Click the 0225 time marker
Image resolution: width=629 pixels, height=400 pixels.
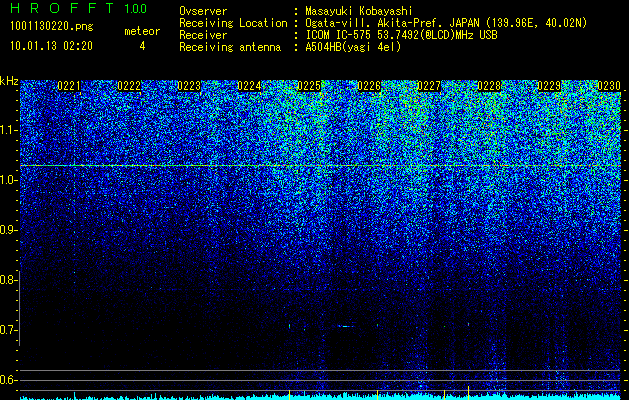tap(309, 86)
